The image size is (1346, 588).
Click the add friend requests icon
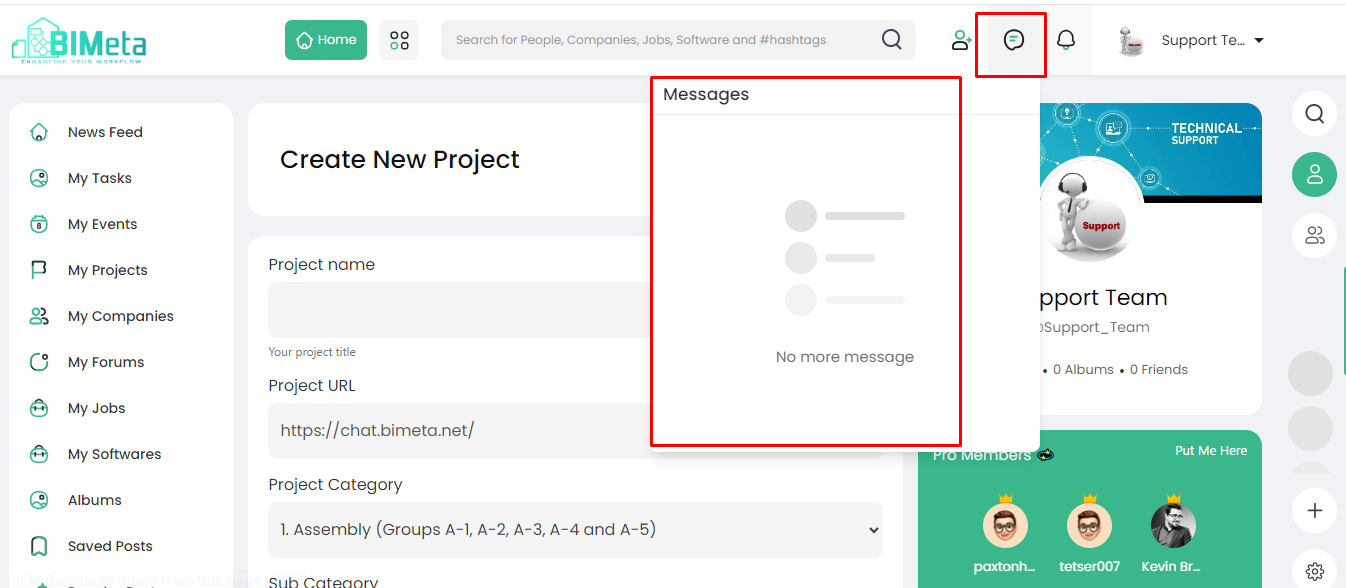(961, 40)
